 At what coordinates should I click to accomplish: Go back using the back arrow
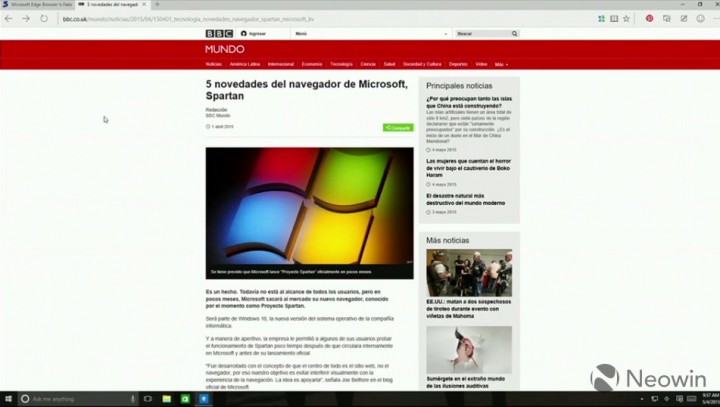click(x=8, y=19)
